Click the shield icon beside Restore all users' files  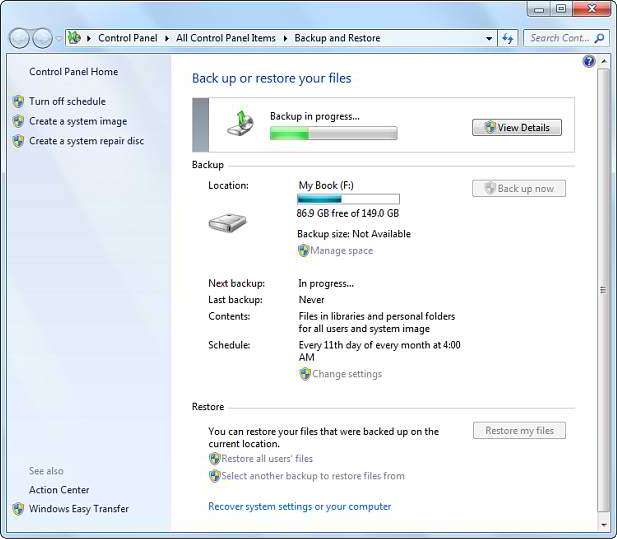click(x=214, y=459)
